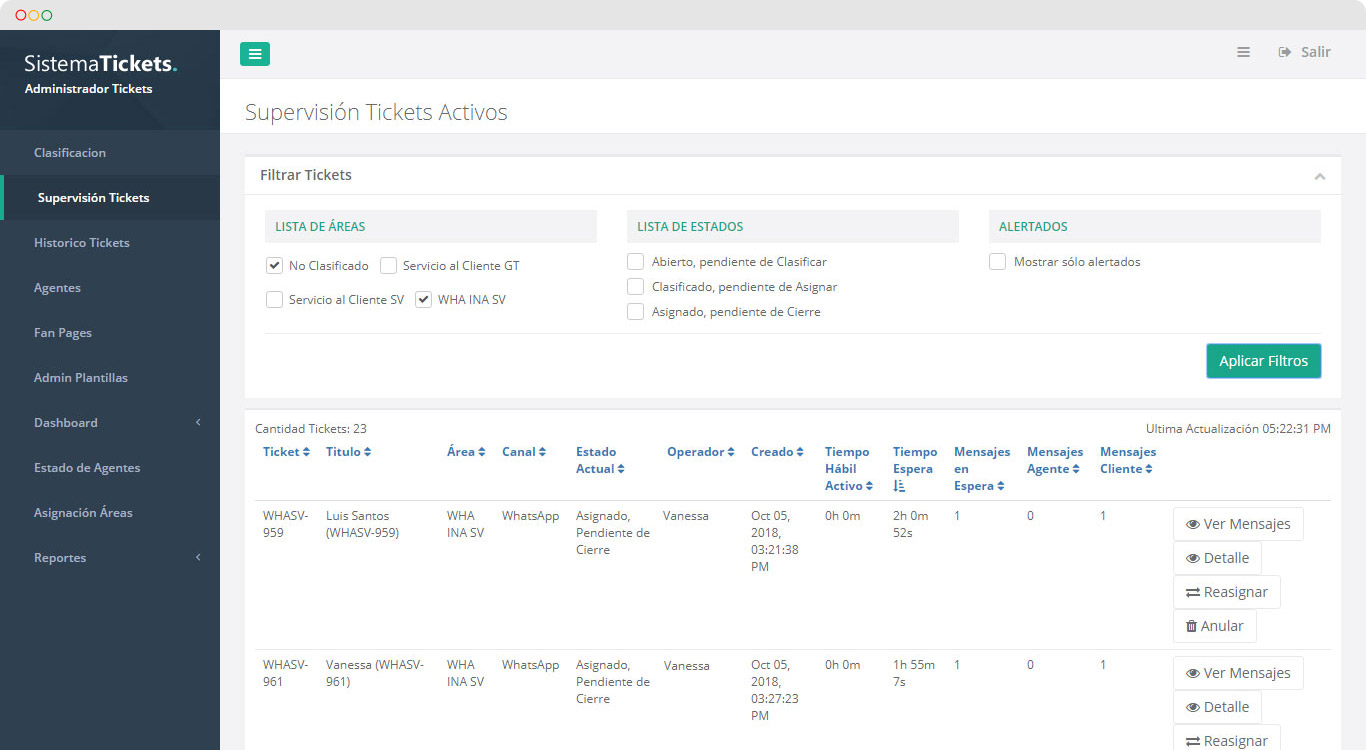Screen dimensions: 1366x750
Task: Expand the Reportes sidebar submenu
Action: point(110,558)
